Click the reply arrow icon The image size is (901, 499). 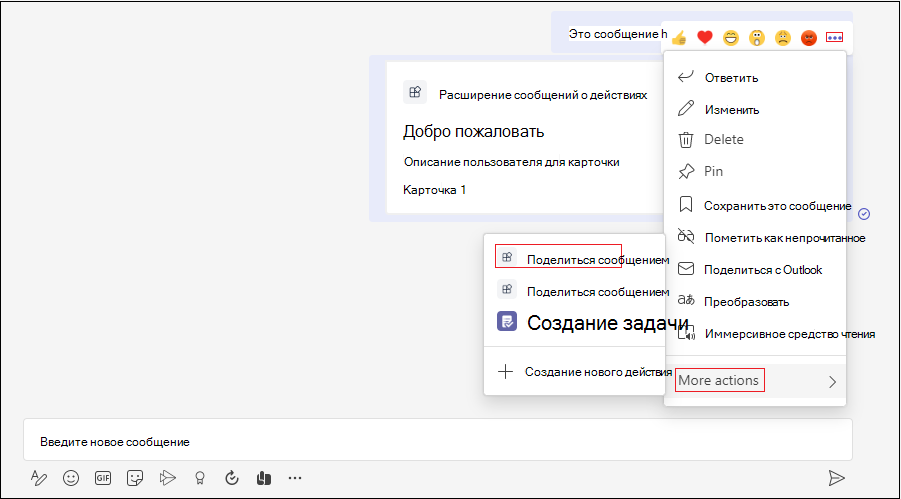click(x=686, y=77)
